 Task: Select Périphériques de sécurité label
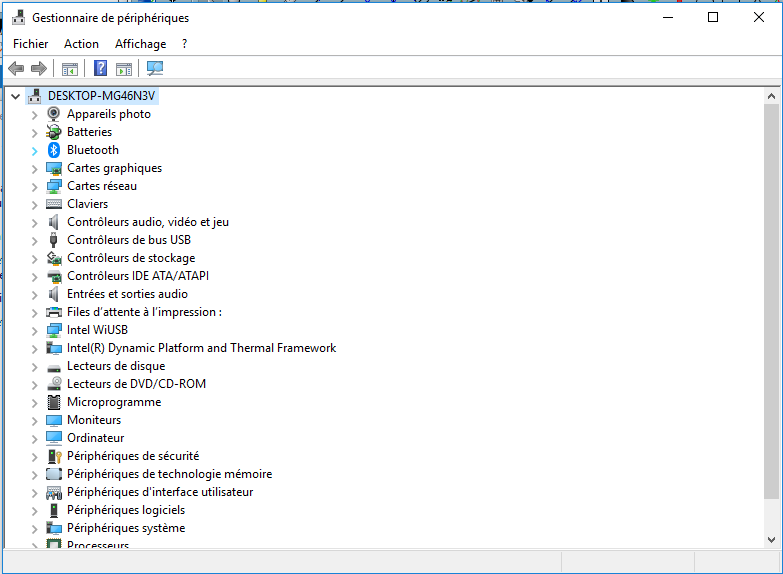click(x=133, y=456)
